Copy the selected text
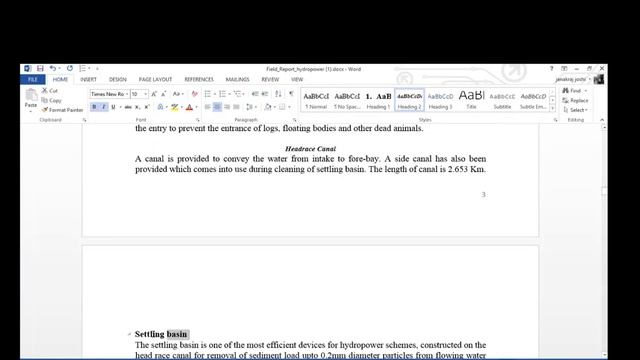The width and height of the screenshot is (640, 360). 51,100
